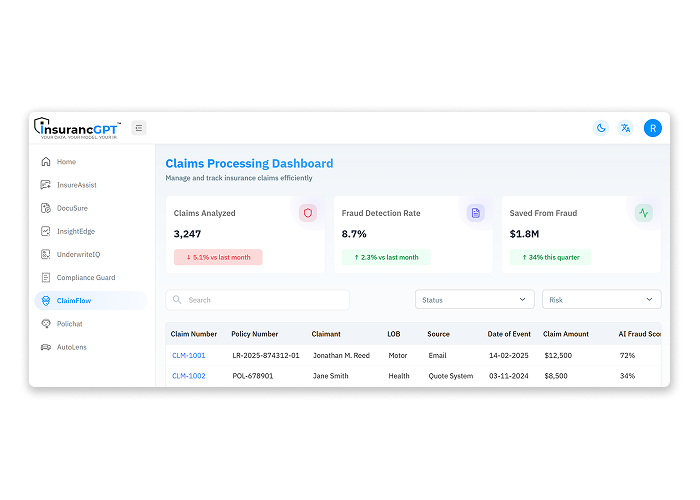Open claim CLM-1001 link
The height and width of the screenshot is (500, 700).
coord(188,355)
